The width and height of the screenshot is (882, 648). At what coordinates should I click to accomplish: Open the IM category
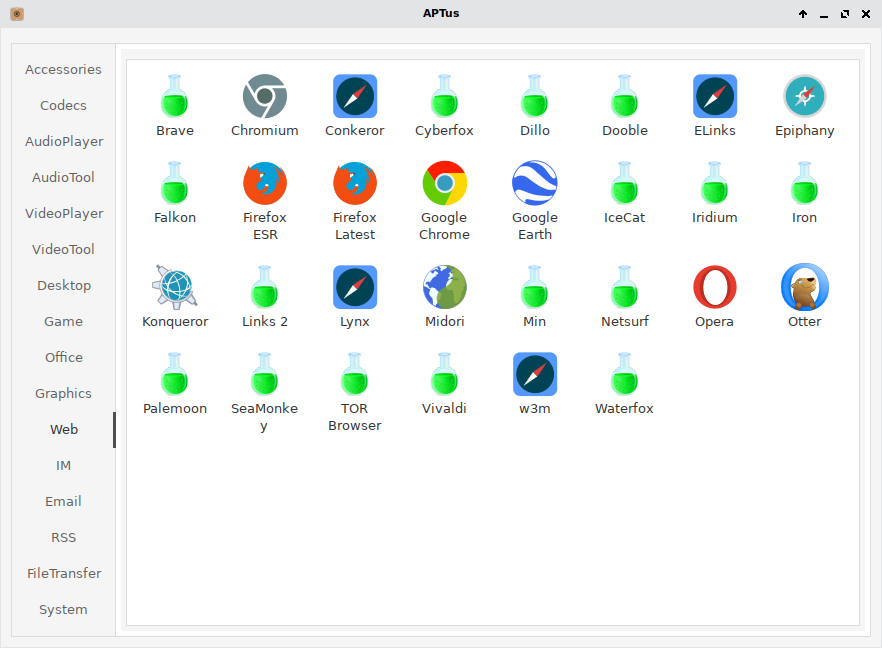point(64,465)
